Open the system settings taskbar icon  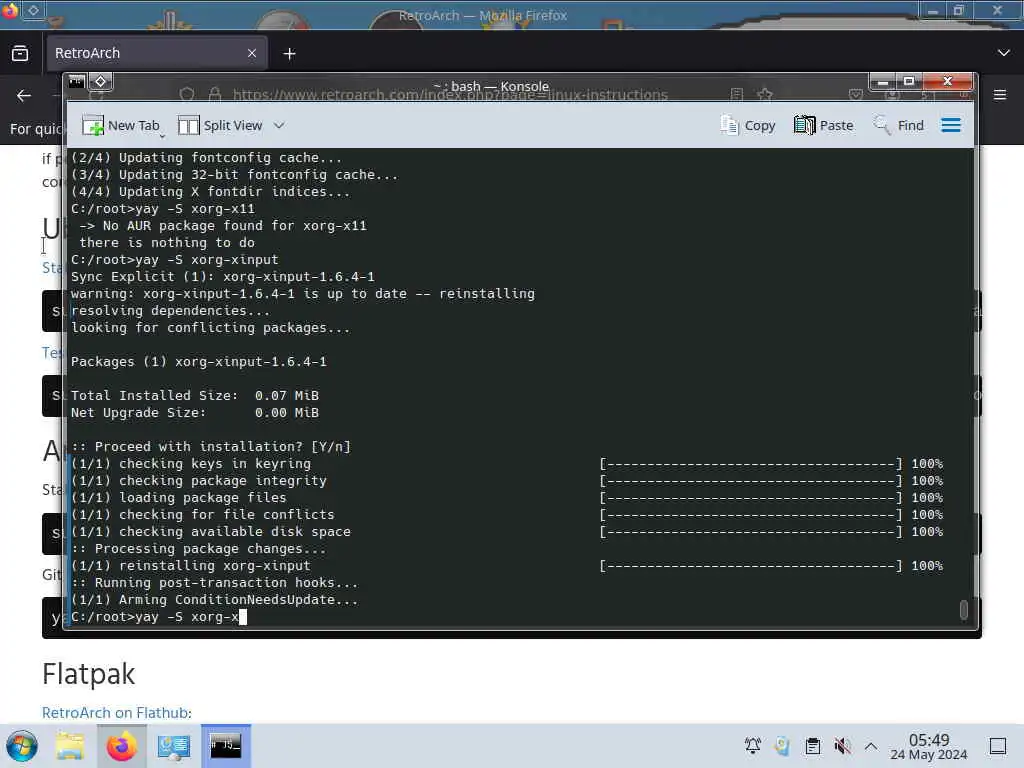174,746
